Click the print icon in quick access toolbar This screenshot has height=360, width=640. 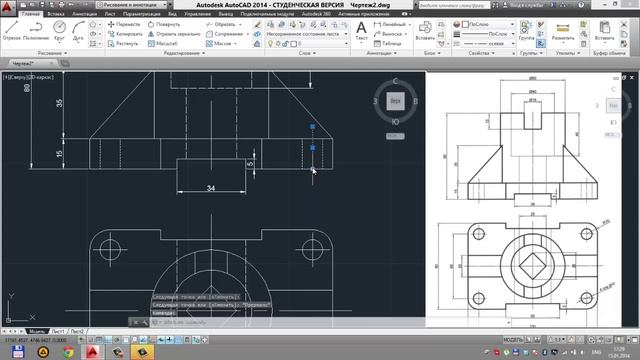61,5
